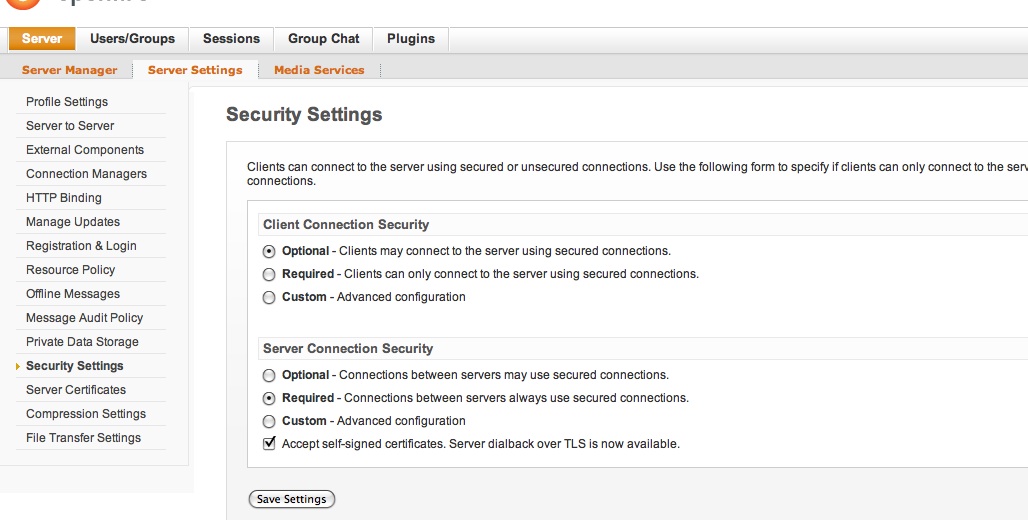
Task: Navigate to Server Certificates page
Action: (x=76, y=390)
